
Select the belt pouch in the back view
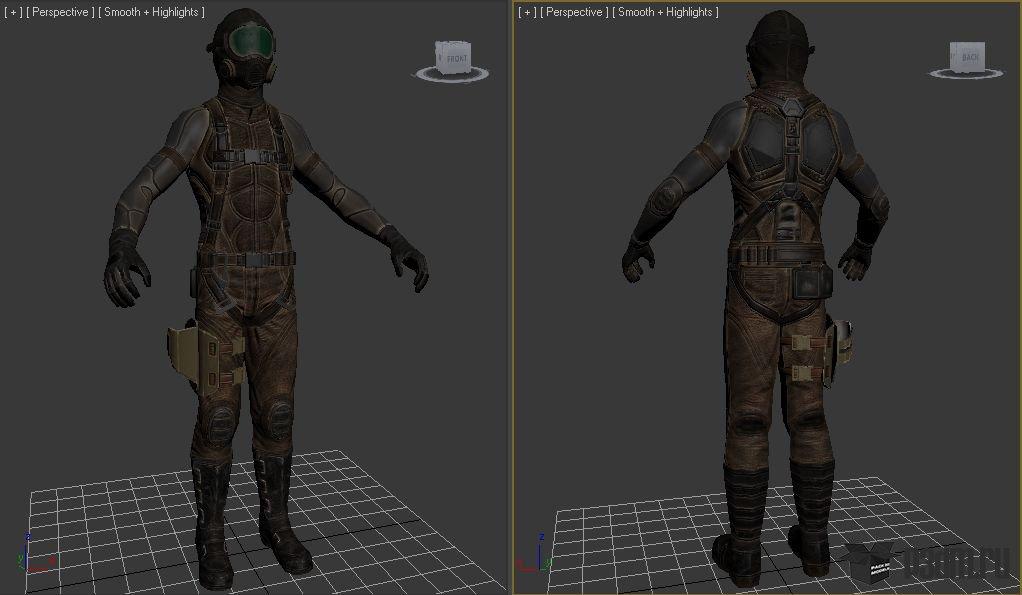(810, 284)
